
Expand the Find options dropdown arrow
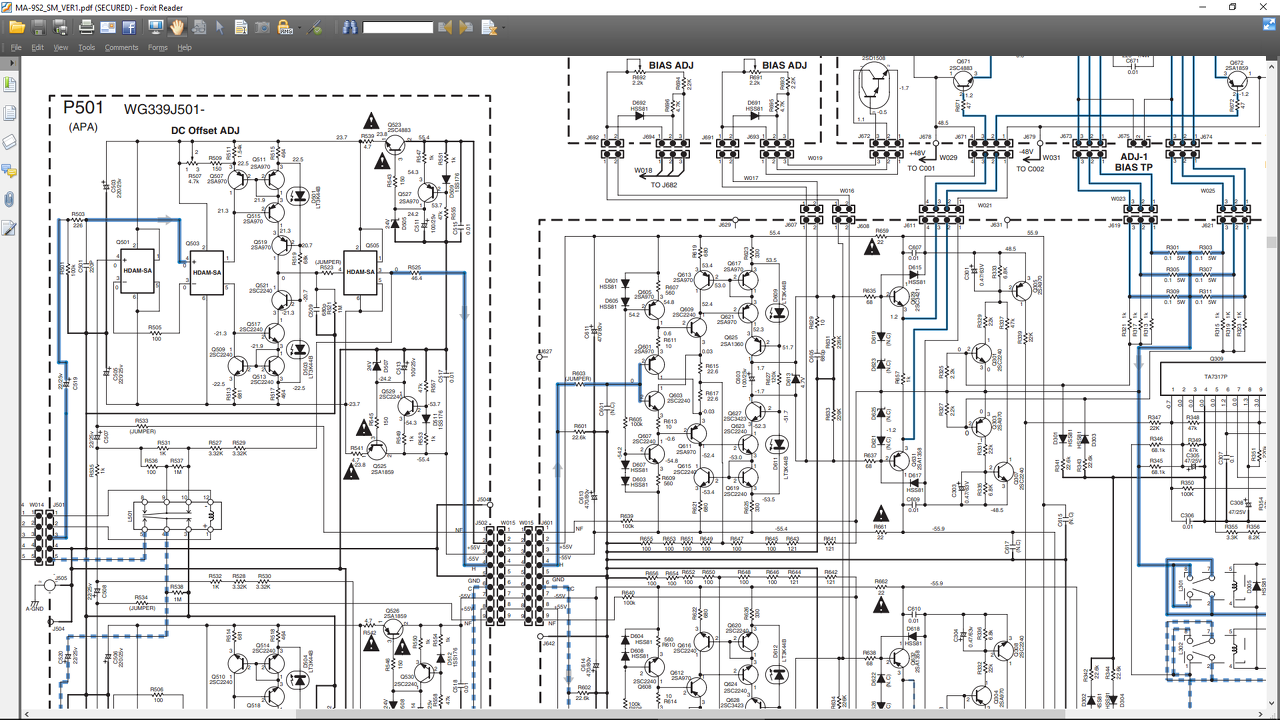(502, 27)
